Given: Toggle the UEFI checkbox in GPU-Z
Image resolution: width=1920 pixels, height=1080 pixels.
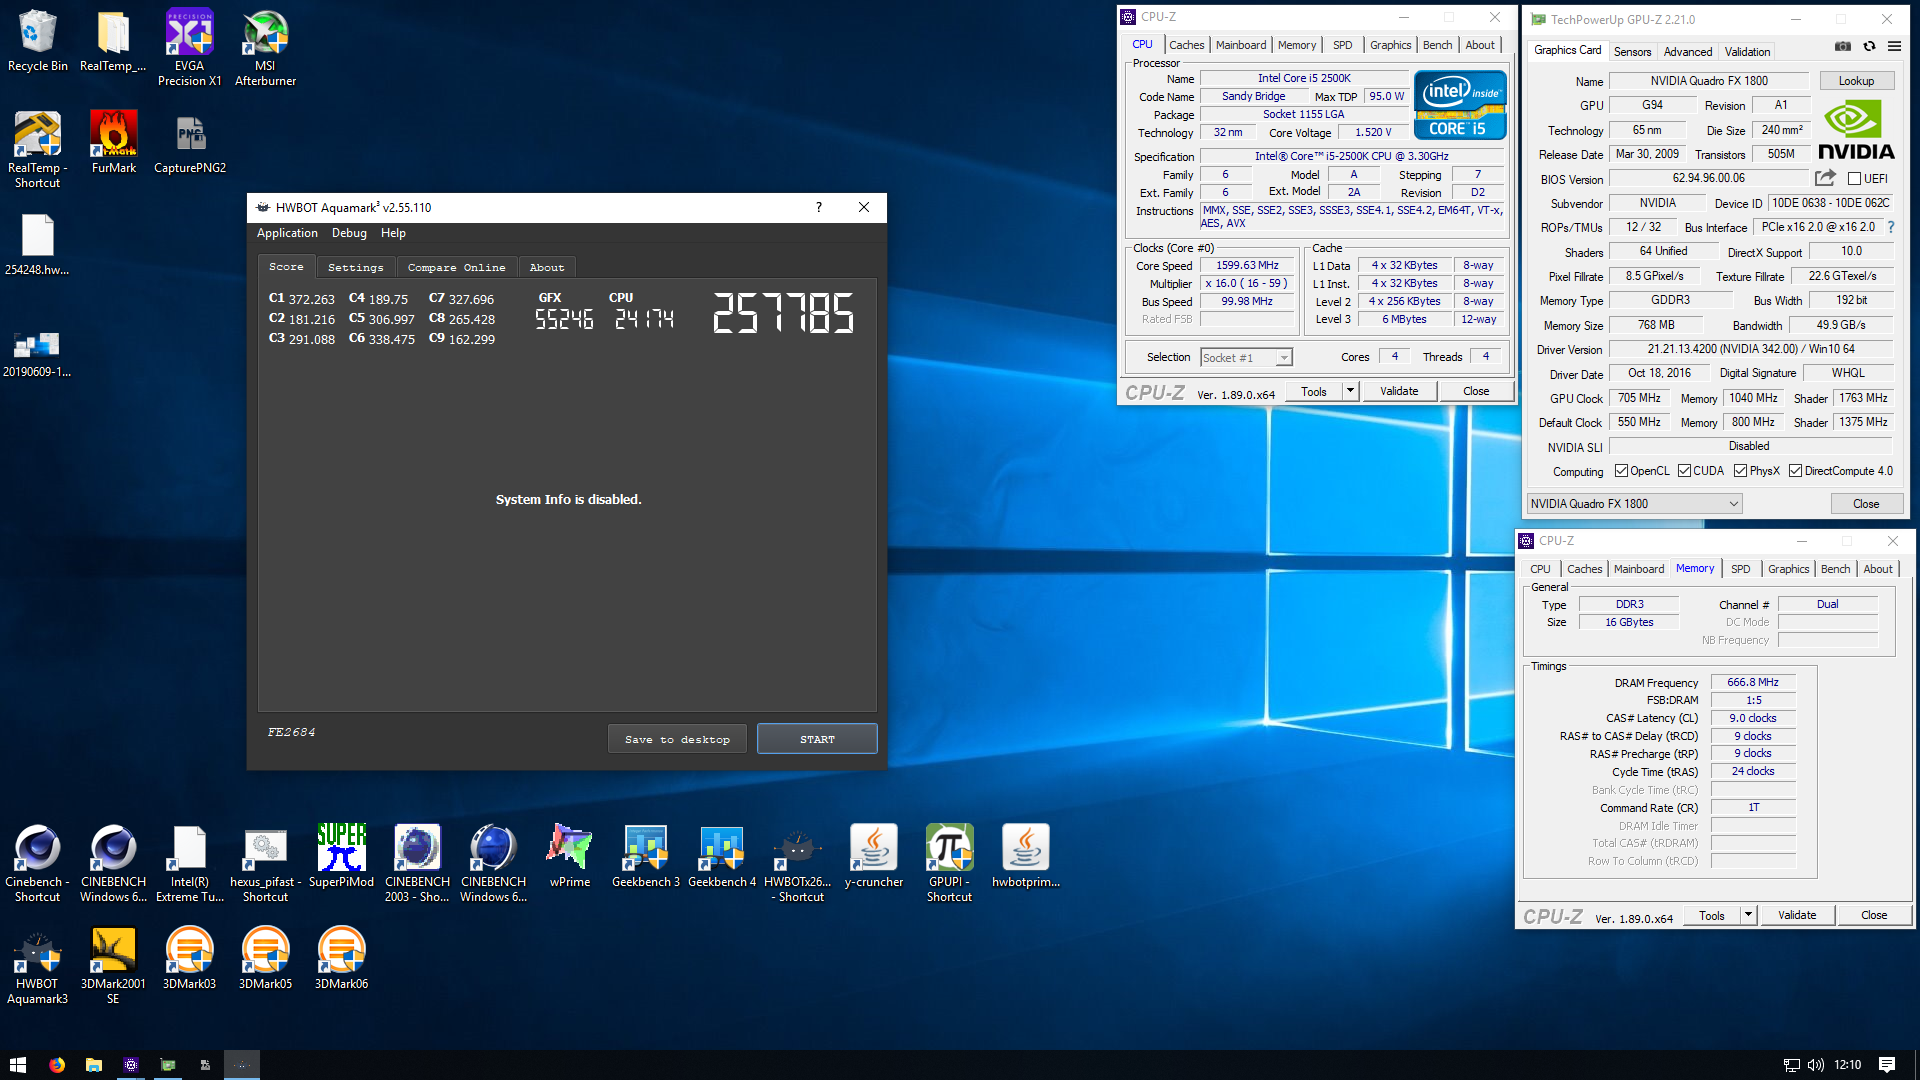Looking at the screenshot, I should click(x=1854, y=179).
